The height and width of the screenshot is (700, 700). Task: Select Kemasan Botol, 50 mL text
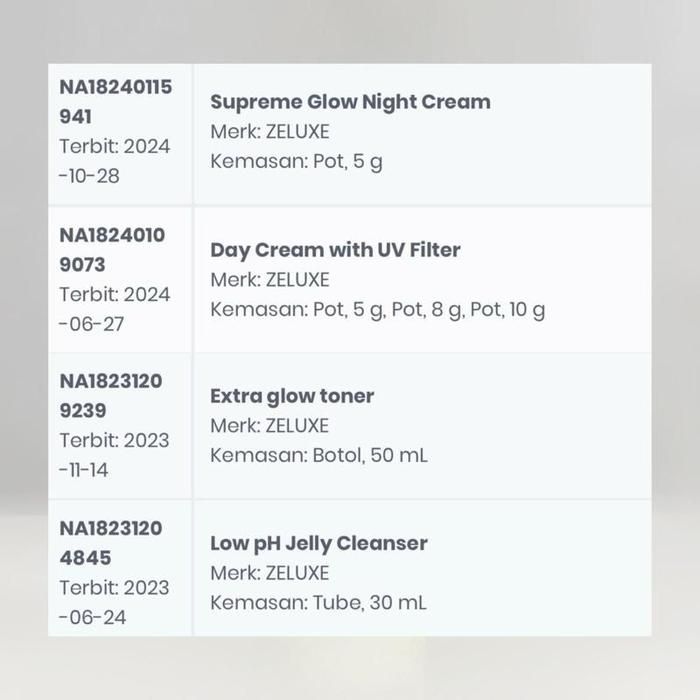(318, 456)
